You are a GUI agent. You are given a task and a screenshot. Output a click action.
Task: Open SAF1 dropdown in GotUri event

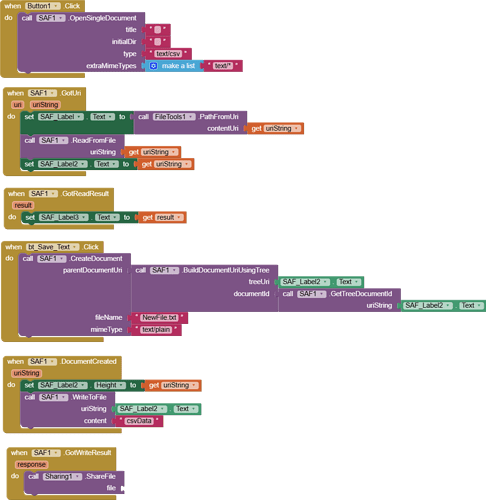(x=42, y=93)
